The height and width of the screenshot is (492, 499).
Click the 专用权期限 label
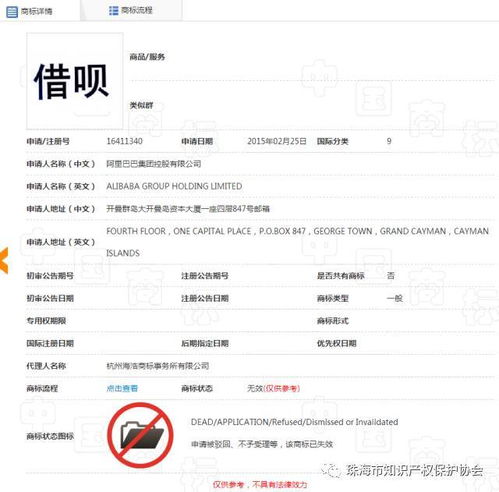coord(46,321)
